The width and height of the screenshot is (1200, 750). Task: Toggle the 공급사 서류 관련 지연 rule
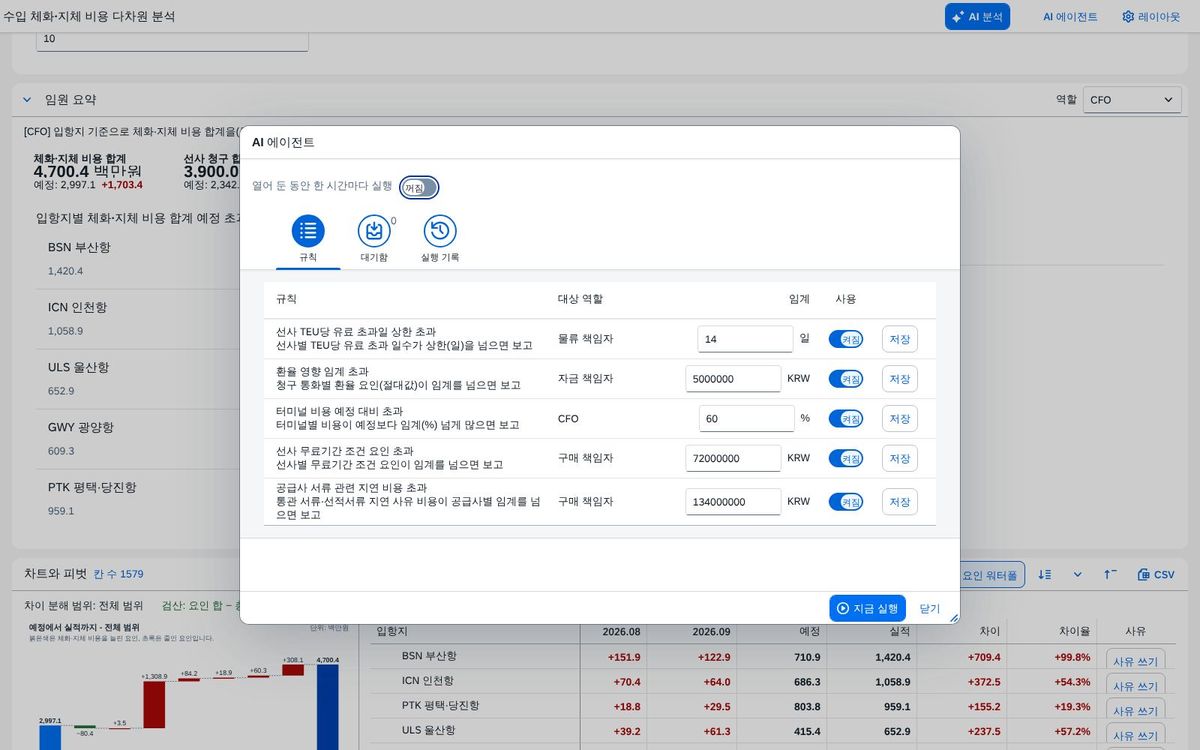tap(846, 502)
